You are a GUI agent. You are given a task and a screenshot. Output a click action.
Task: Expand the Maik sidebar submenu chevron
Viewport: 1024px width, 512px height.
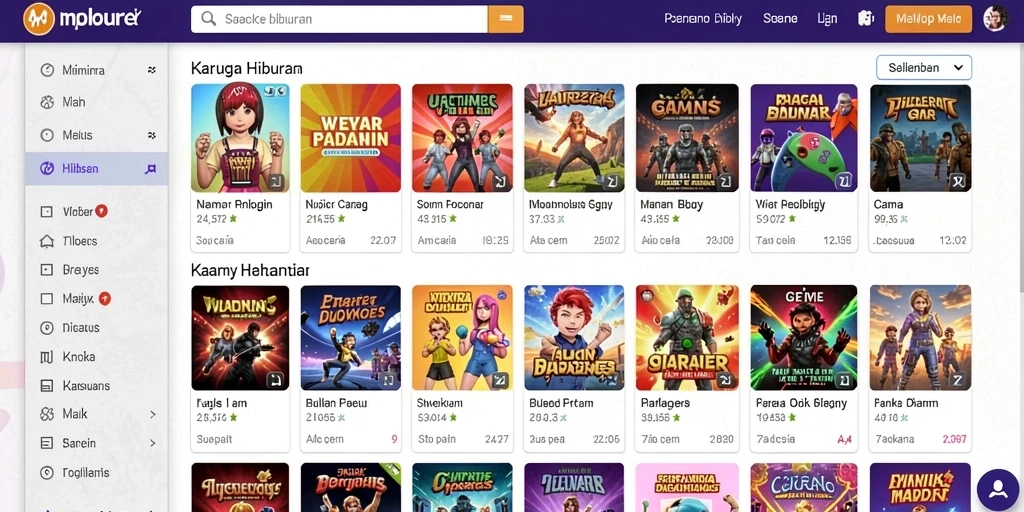tap(153, 414)
